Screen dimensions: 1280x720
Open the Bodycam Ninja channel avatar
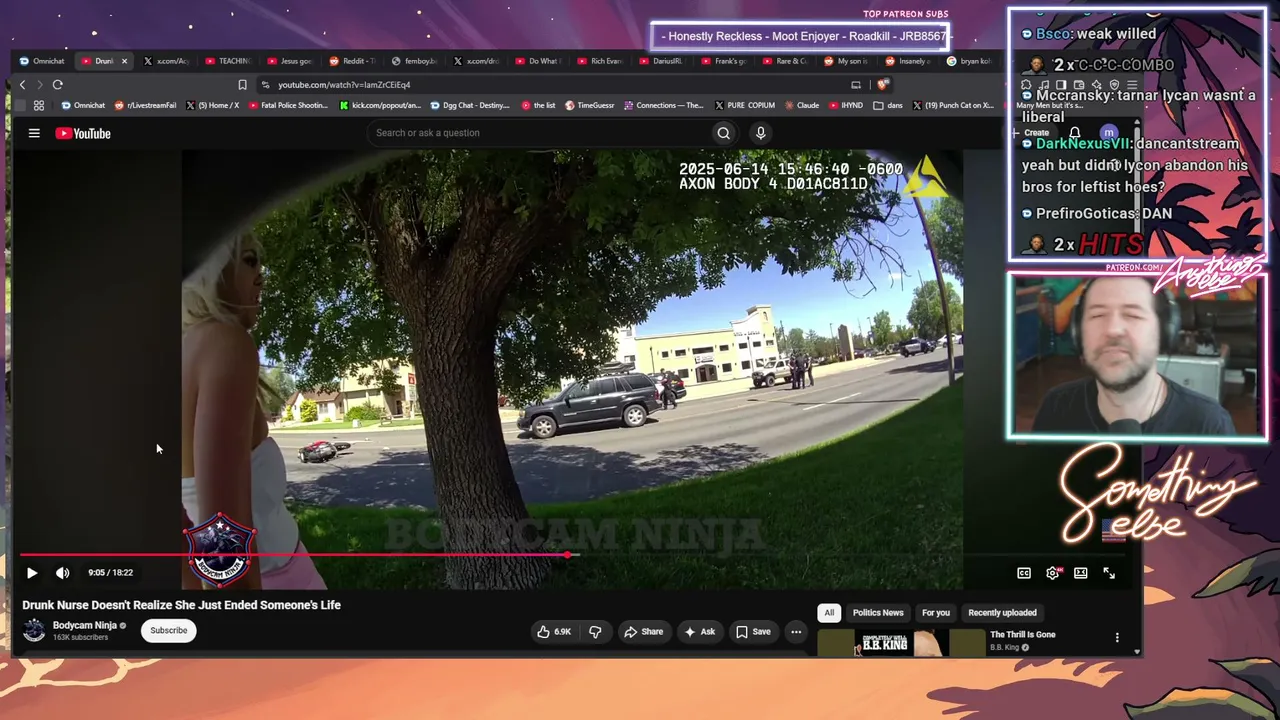(x=34, y=630)
